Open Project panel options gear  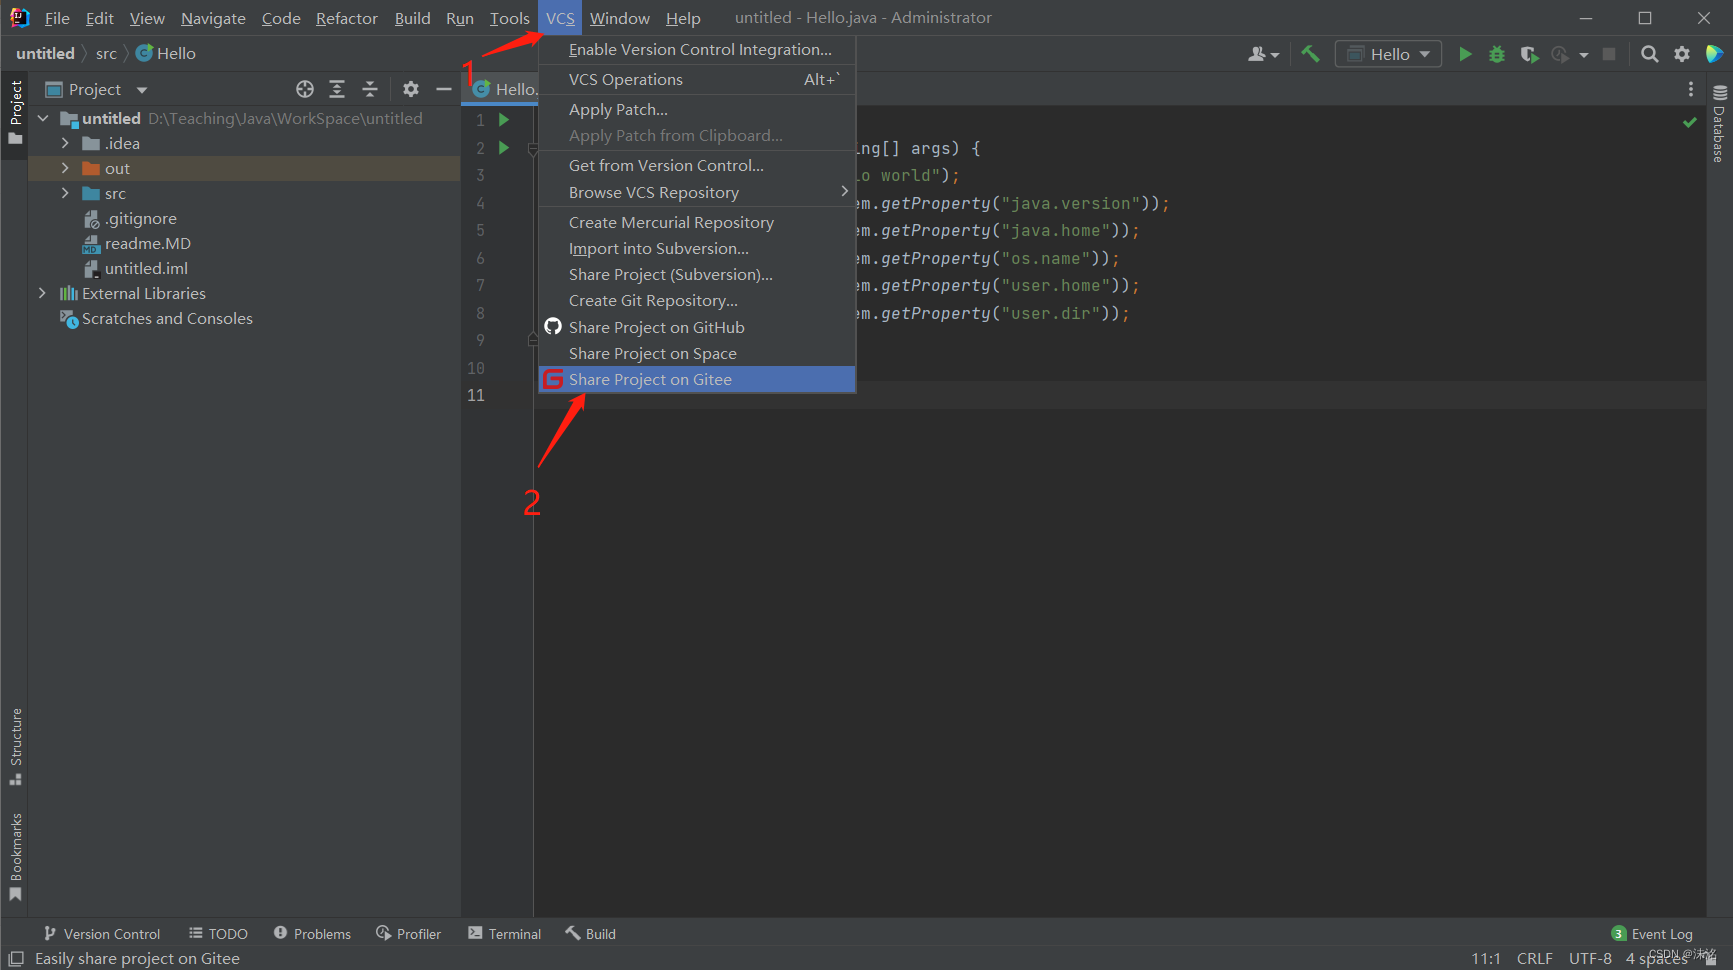(x=411, y=89)
